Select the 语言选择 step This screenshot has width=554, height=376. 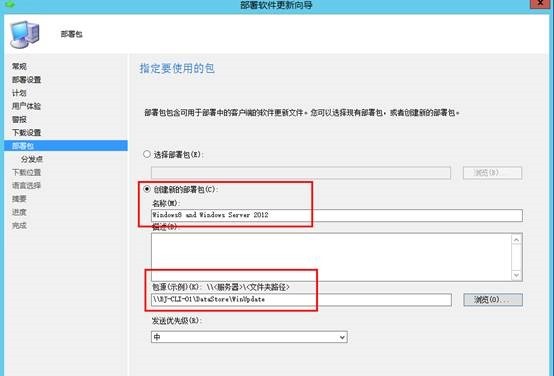pos(26,186)
